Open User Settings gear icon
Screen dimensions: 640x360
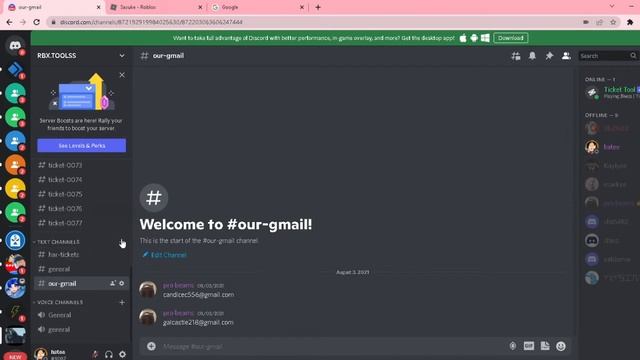pyautogui.click(x=122, y=354)
